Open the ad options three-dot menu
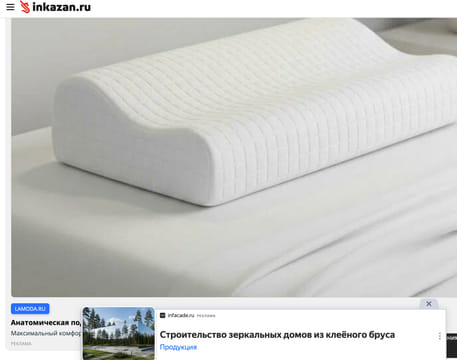 coord(440,336)
